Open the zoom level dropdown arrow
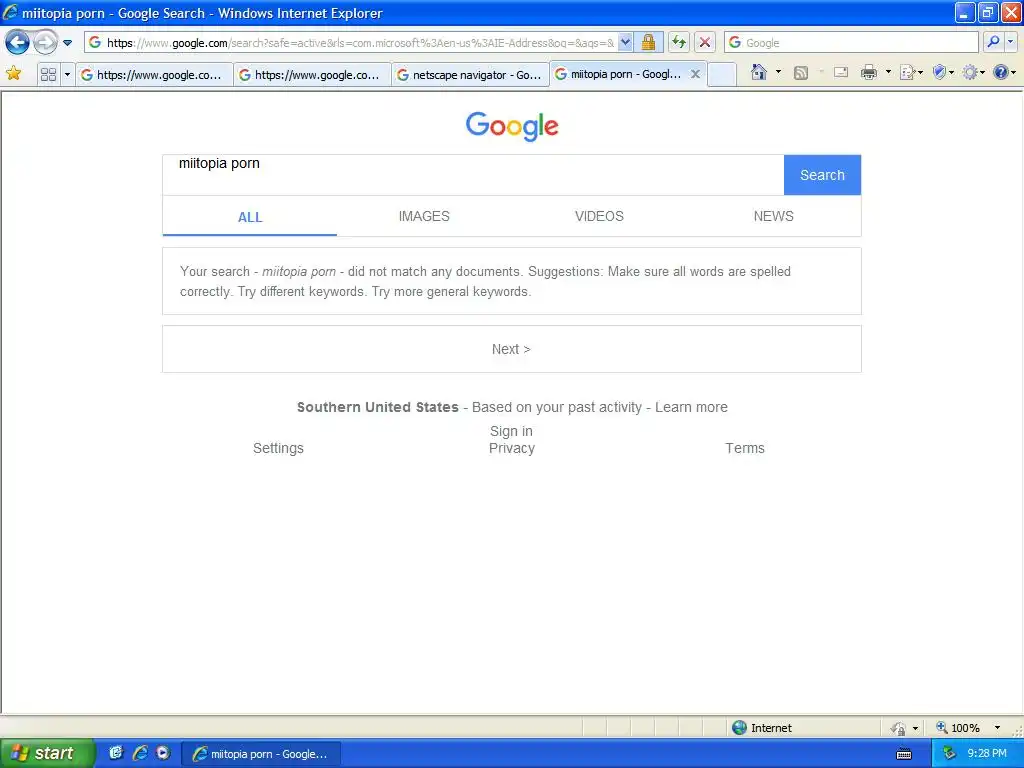The width and height of the screenshot is (1024, 768). click(997, 728)
